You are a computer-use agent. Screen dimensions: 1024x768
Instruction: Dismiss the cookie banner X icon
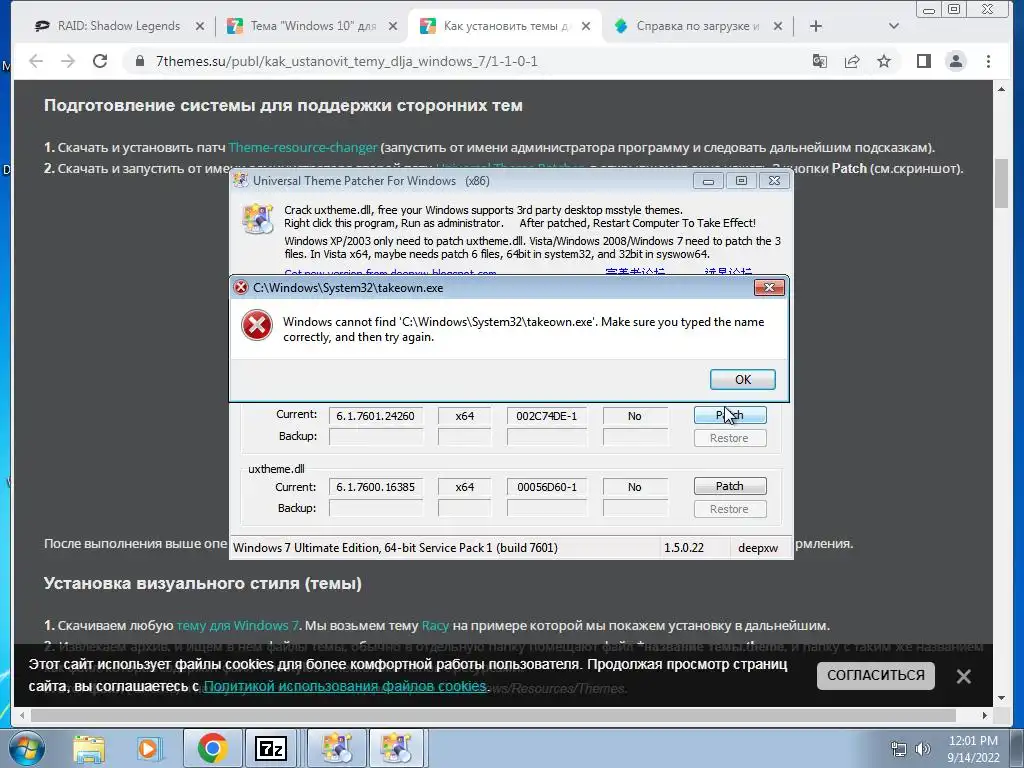pyautogui.click(x=963, y=677)
